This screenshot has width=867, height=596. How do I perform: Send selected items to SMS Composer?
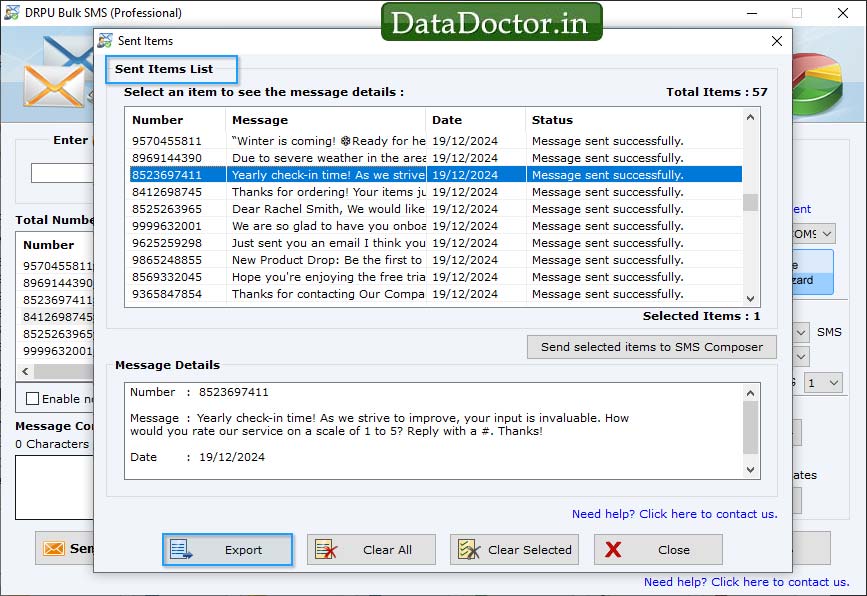click(x=651, y=347)
